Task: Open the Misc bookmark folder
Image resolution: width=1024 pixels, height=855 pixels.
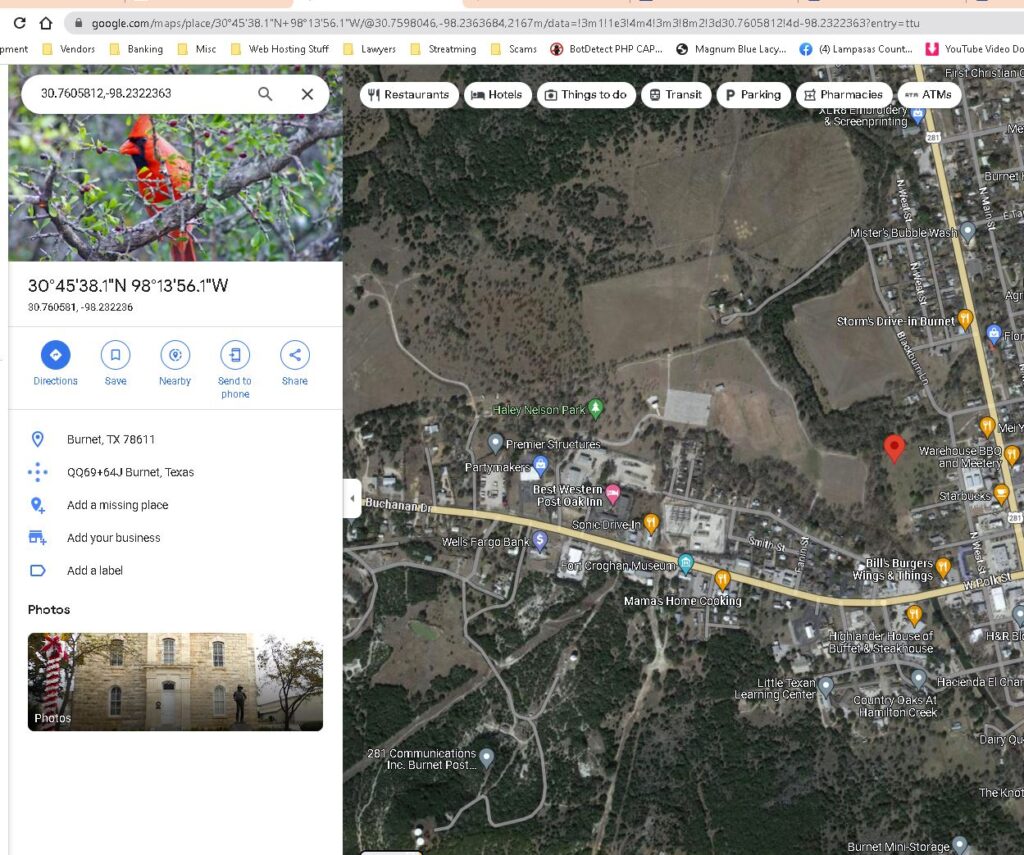Action: point(197,49)
